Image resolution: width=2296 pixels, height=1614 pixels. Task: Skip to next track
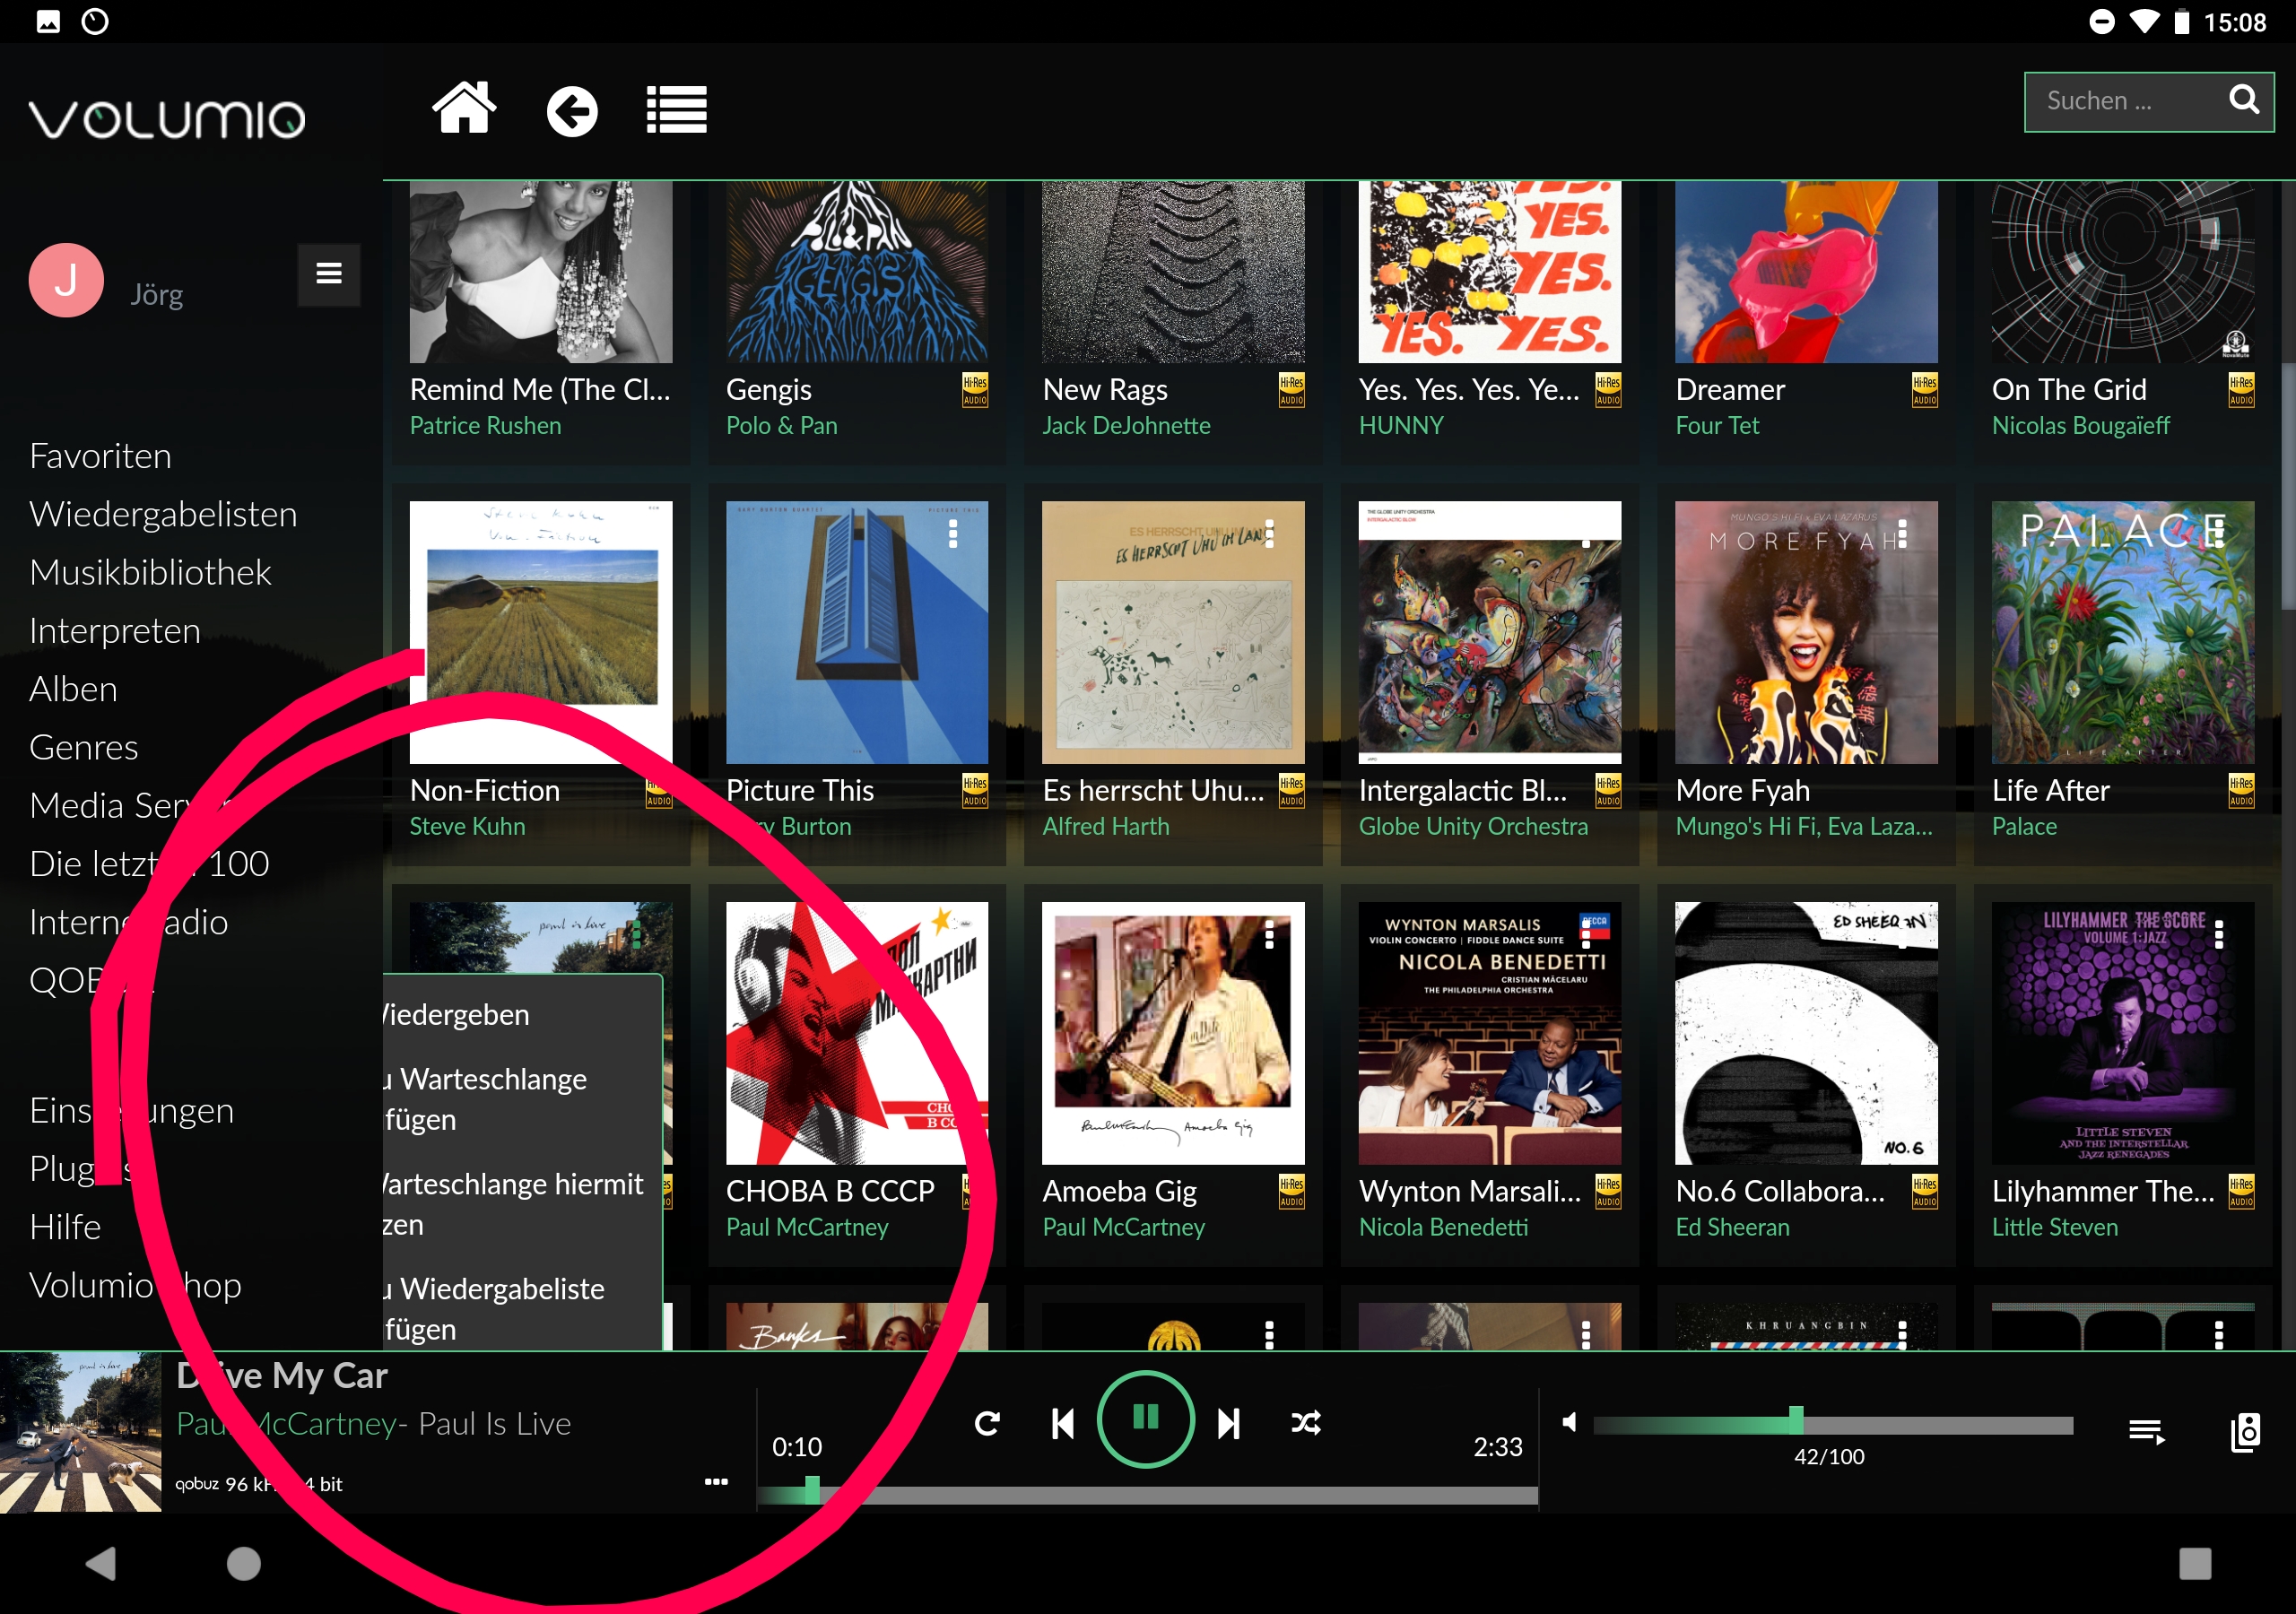pyautogui.click(x=1229, y=1423)
